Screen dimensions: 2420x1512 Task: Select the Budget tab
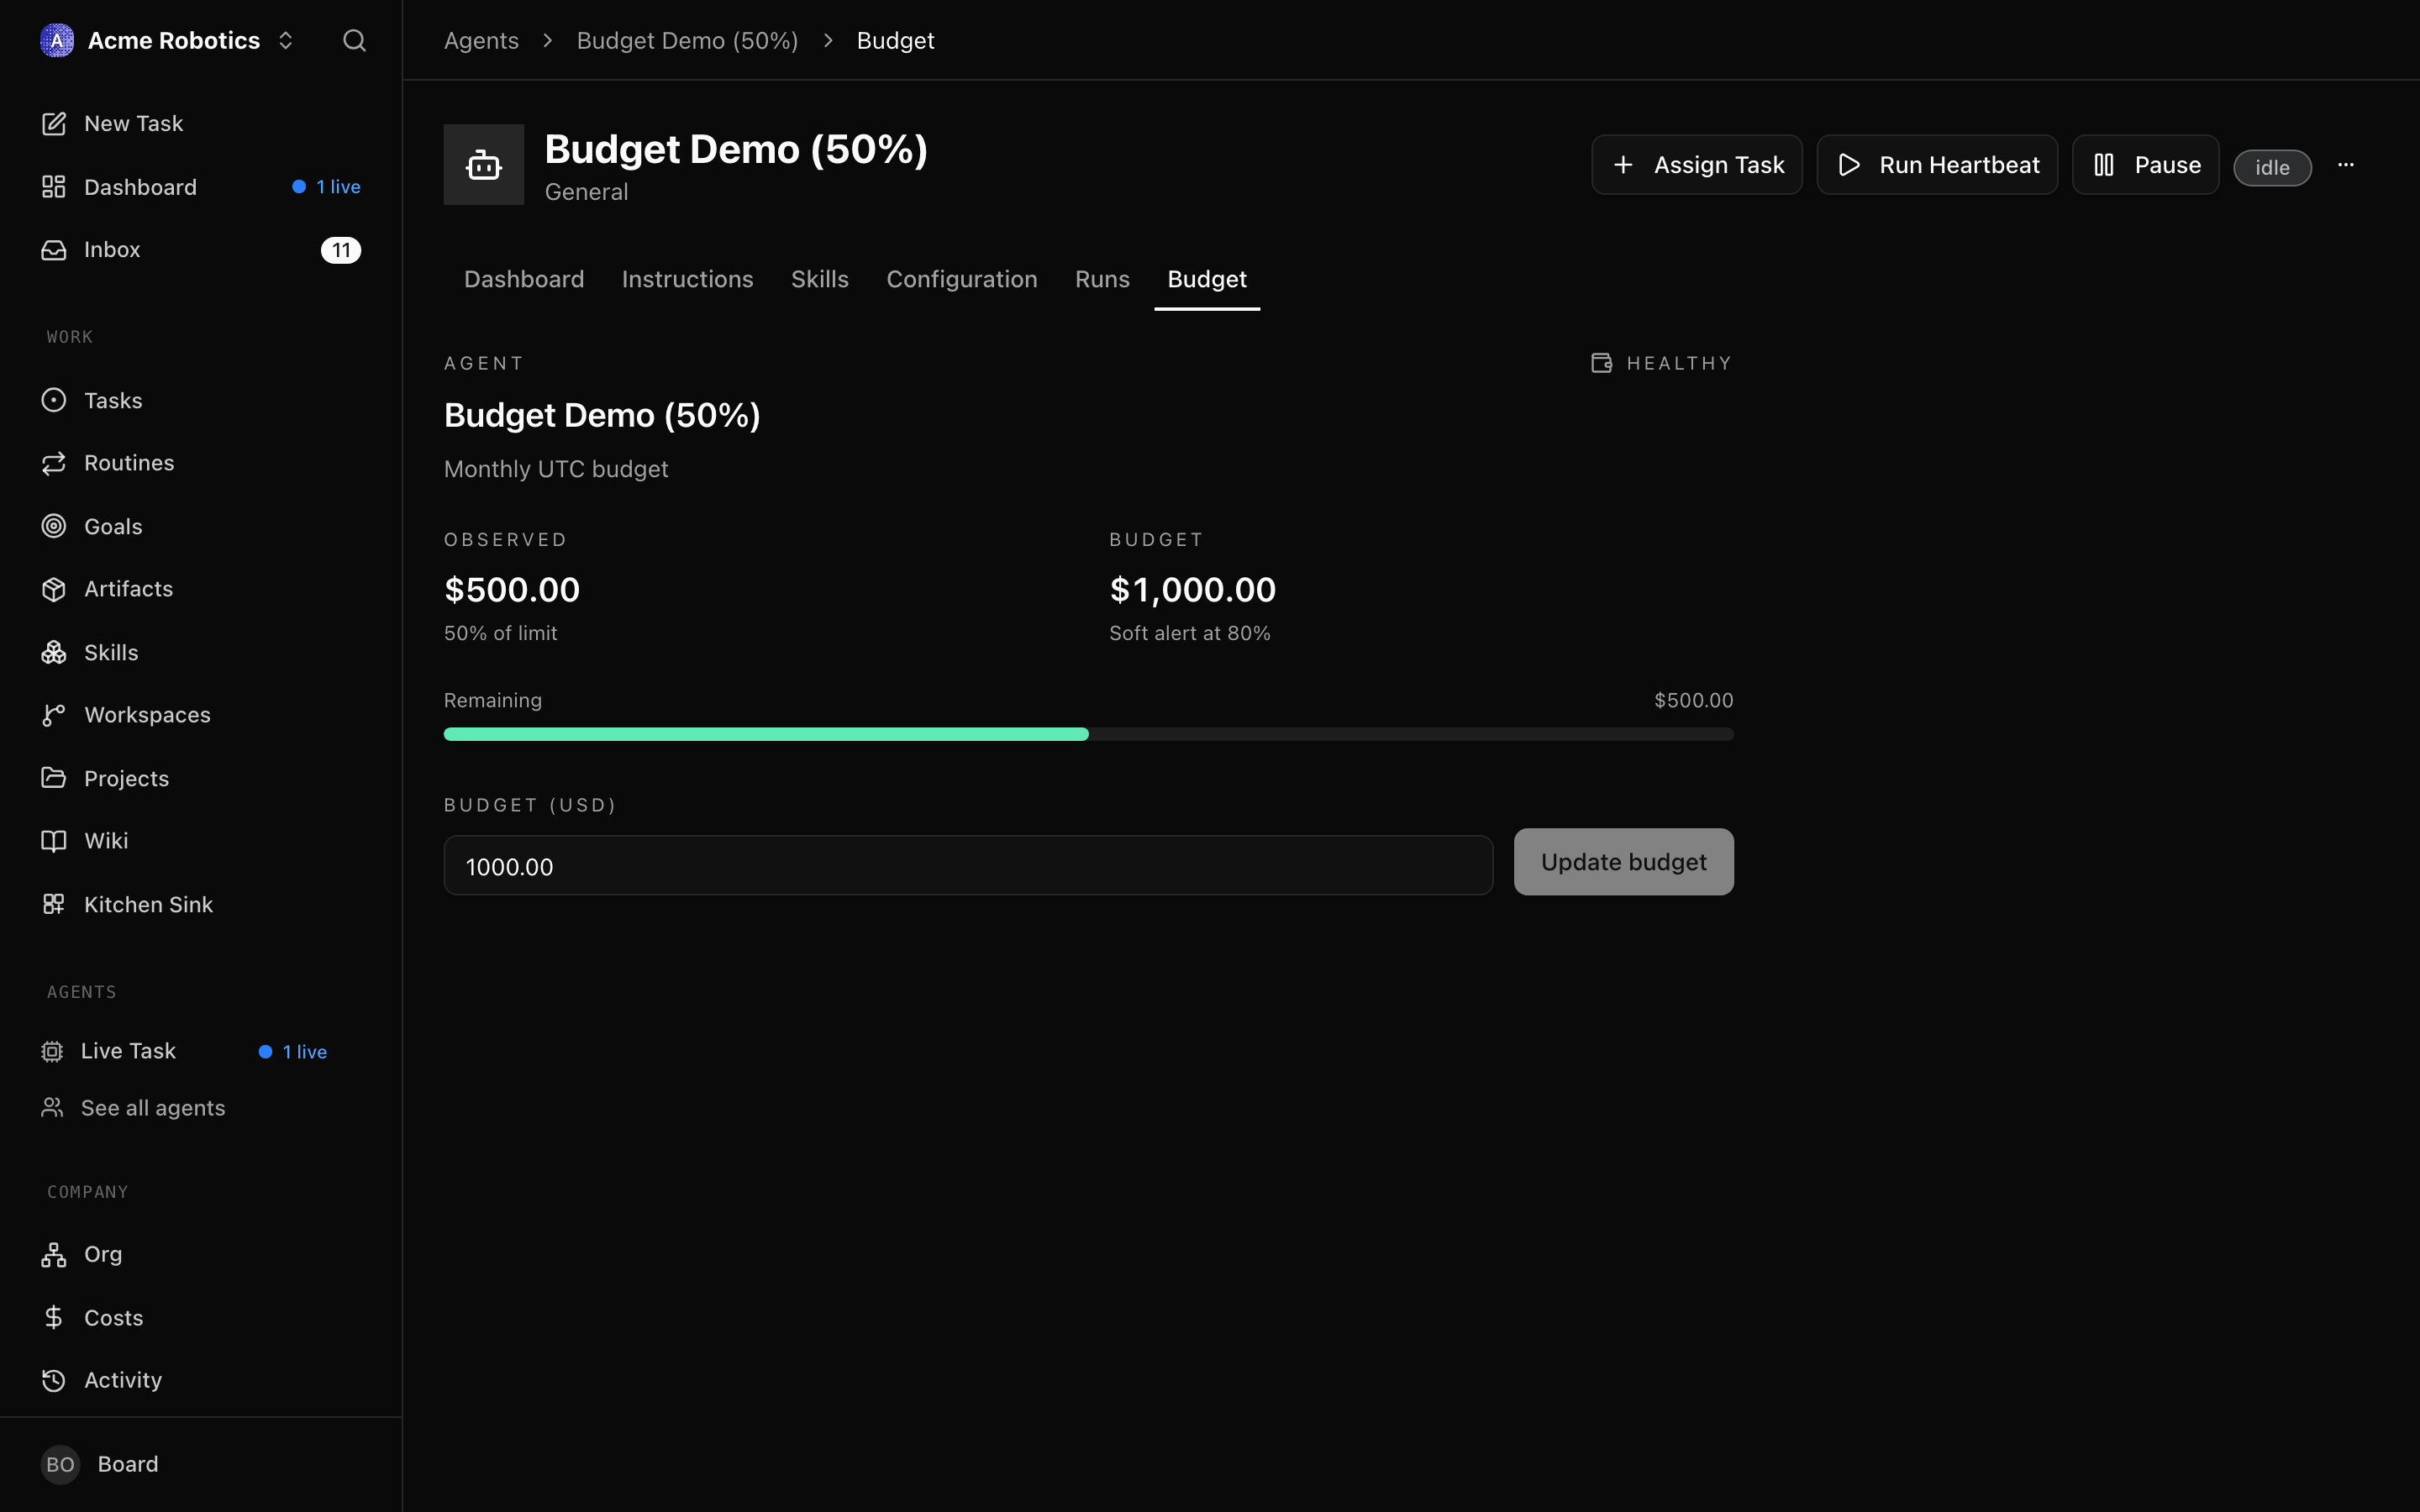pyautogui.click(x=1207, y=279)
